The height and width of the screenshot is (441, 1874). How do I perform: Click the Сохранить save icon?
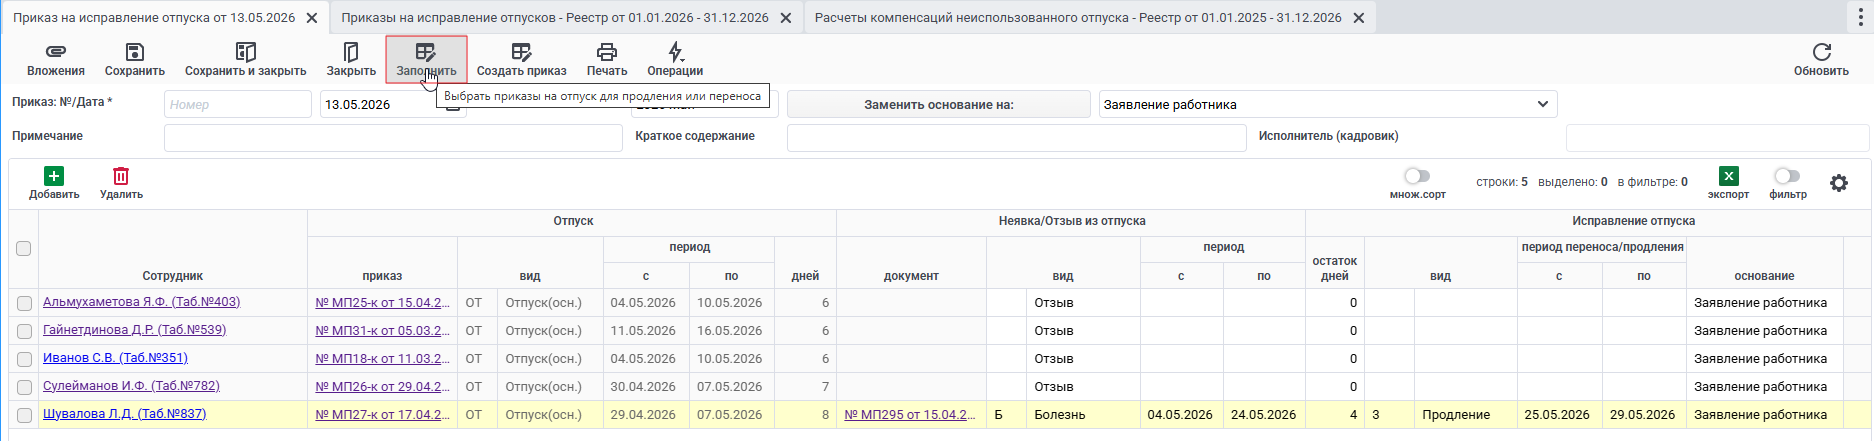click(x=135, y=52)
